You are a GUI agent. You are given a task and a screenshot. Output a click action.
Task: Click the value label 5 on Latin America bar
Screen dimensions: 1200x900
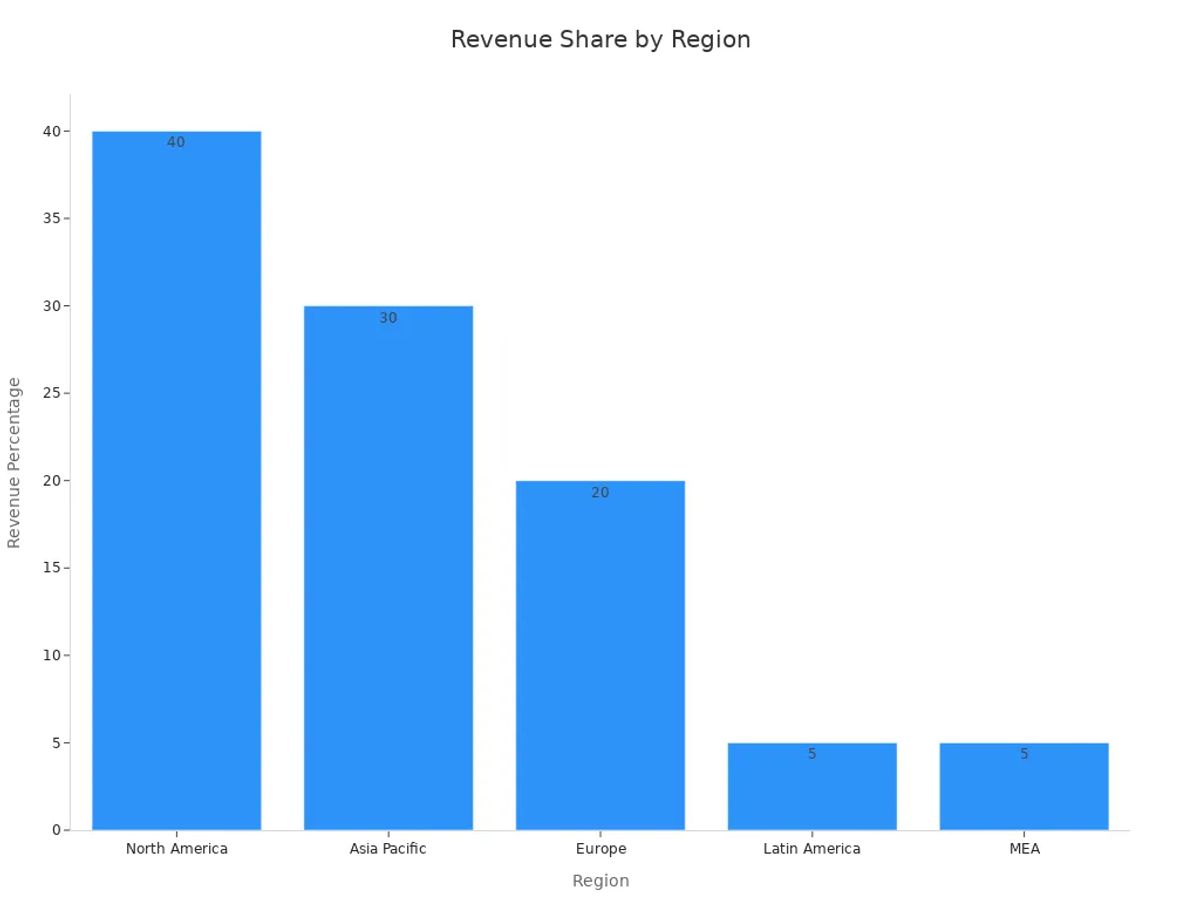point(813,753)
